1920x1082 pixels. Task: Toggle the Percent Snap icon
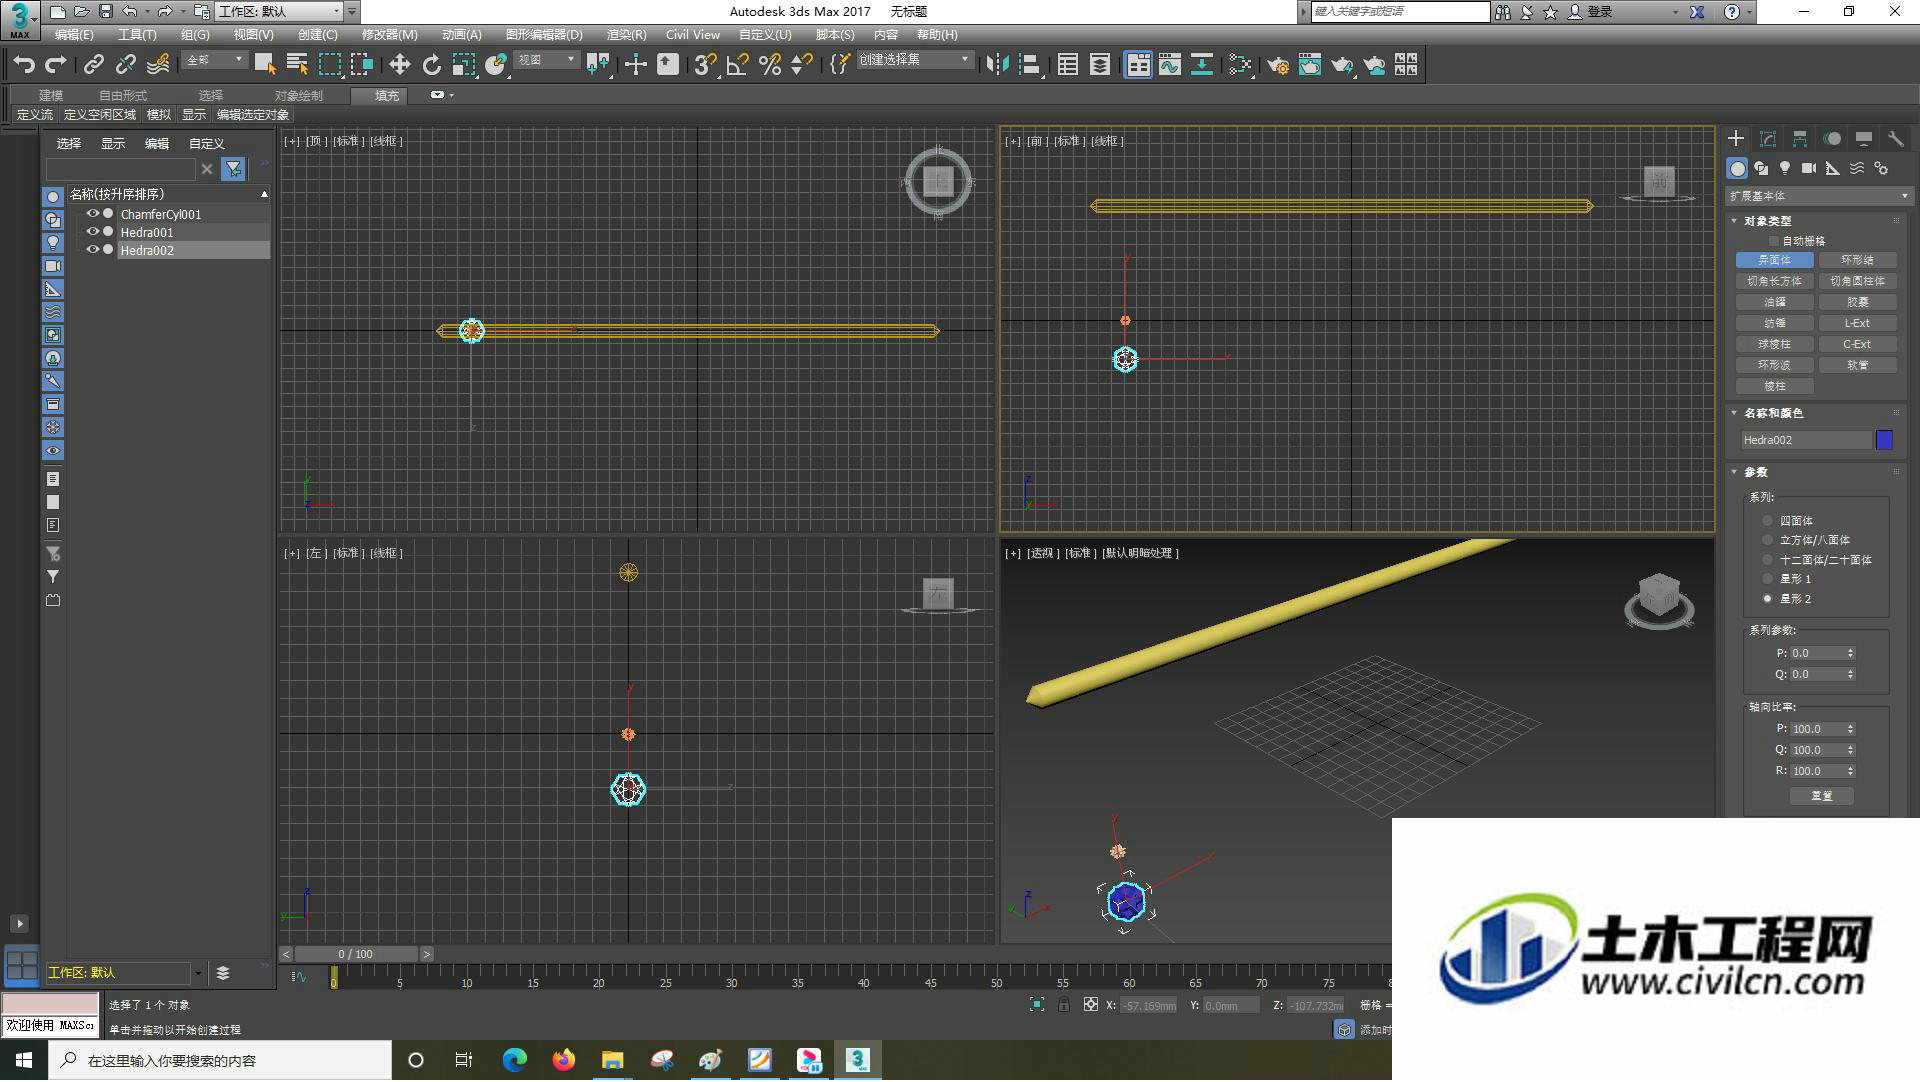click(x=770, y=65)
